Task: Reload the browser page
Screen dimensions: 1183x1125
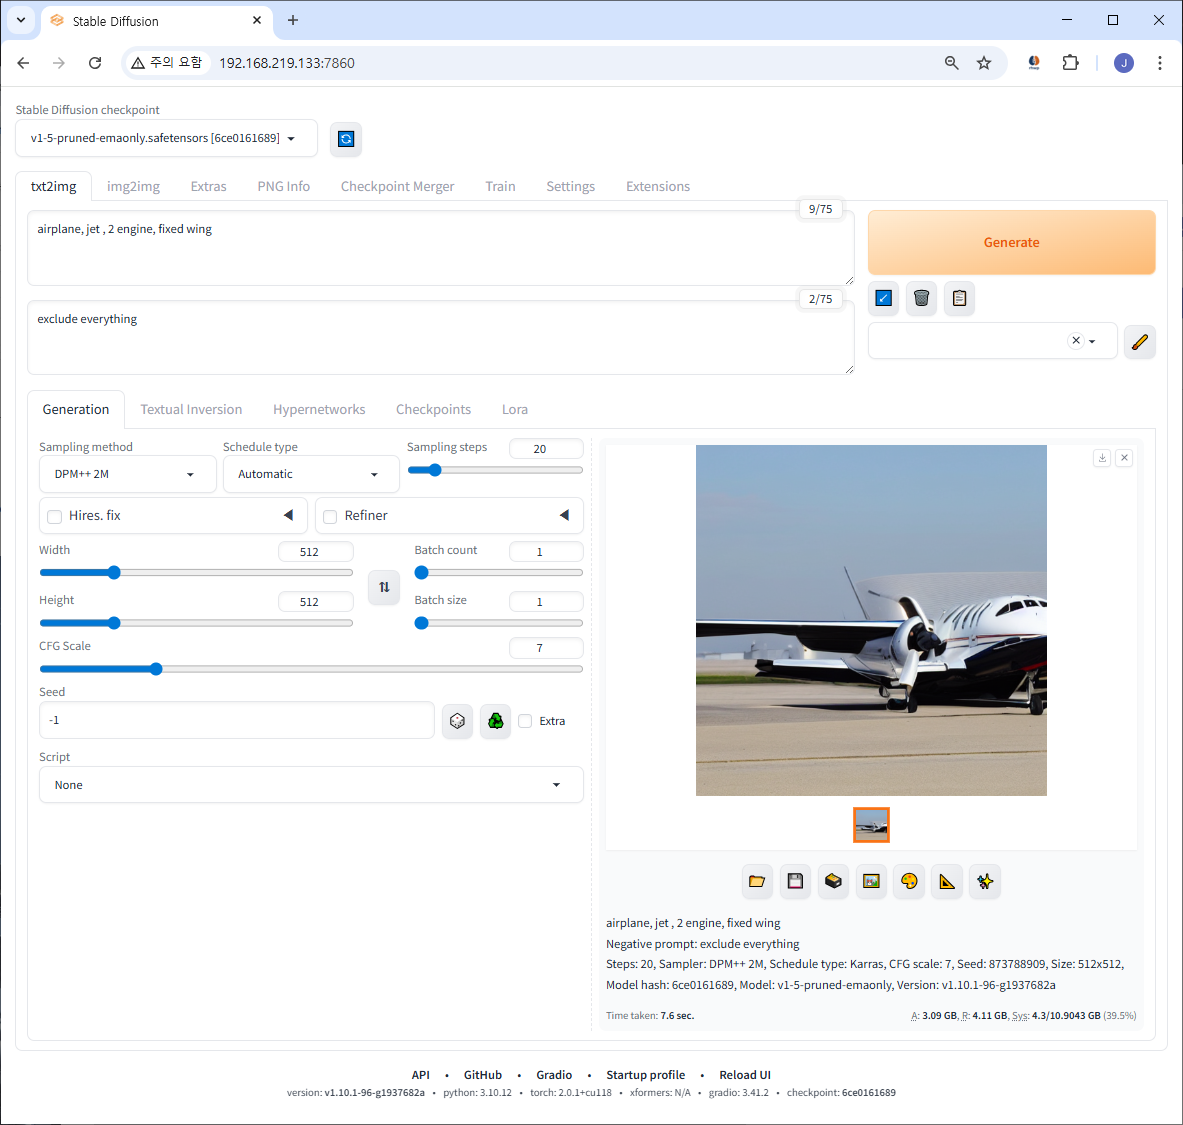Action: [95, 63]
